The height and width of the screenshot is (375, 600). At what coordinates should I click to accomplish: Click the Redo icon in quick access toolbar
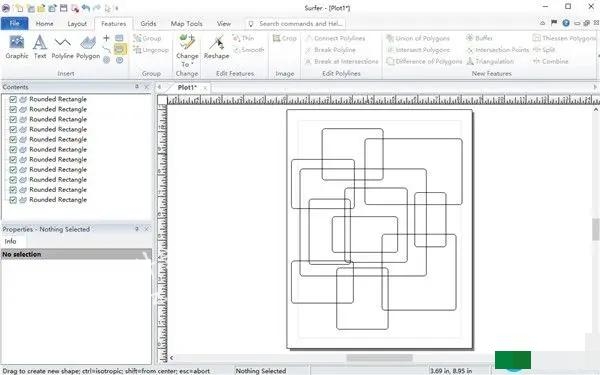(97, 8)
